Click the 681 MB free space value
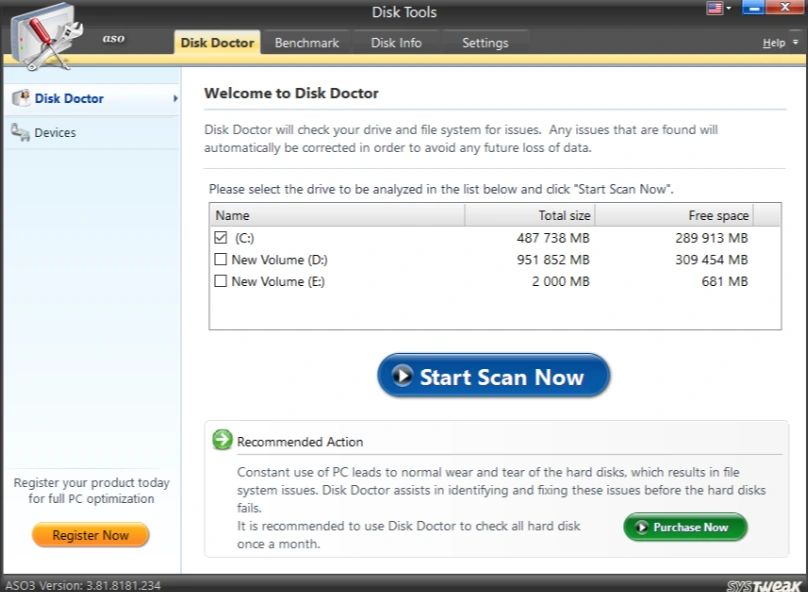 point(725,281)
